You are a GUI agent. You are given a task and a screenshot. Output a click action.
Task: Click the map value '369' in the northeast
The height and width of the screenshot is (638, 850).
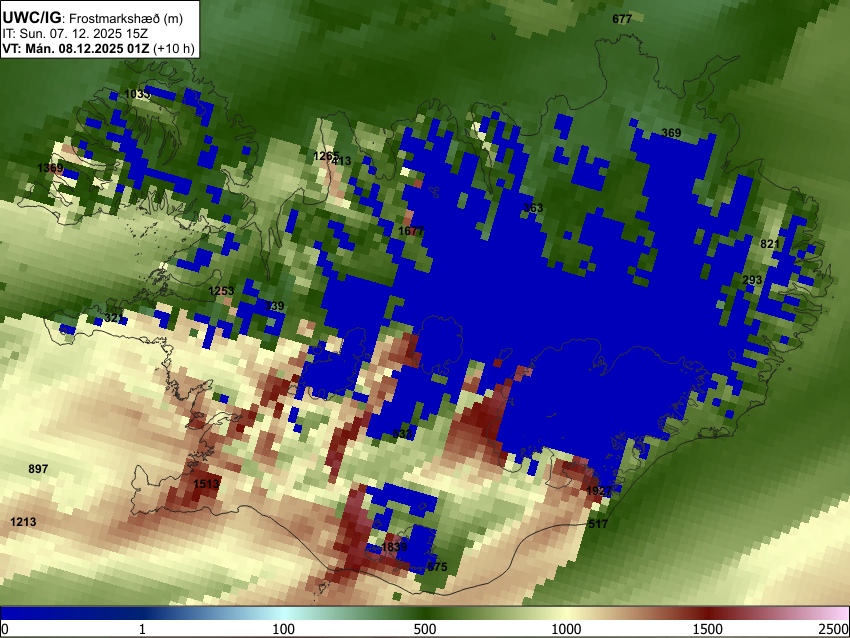pos(671,133)
